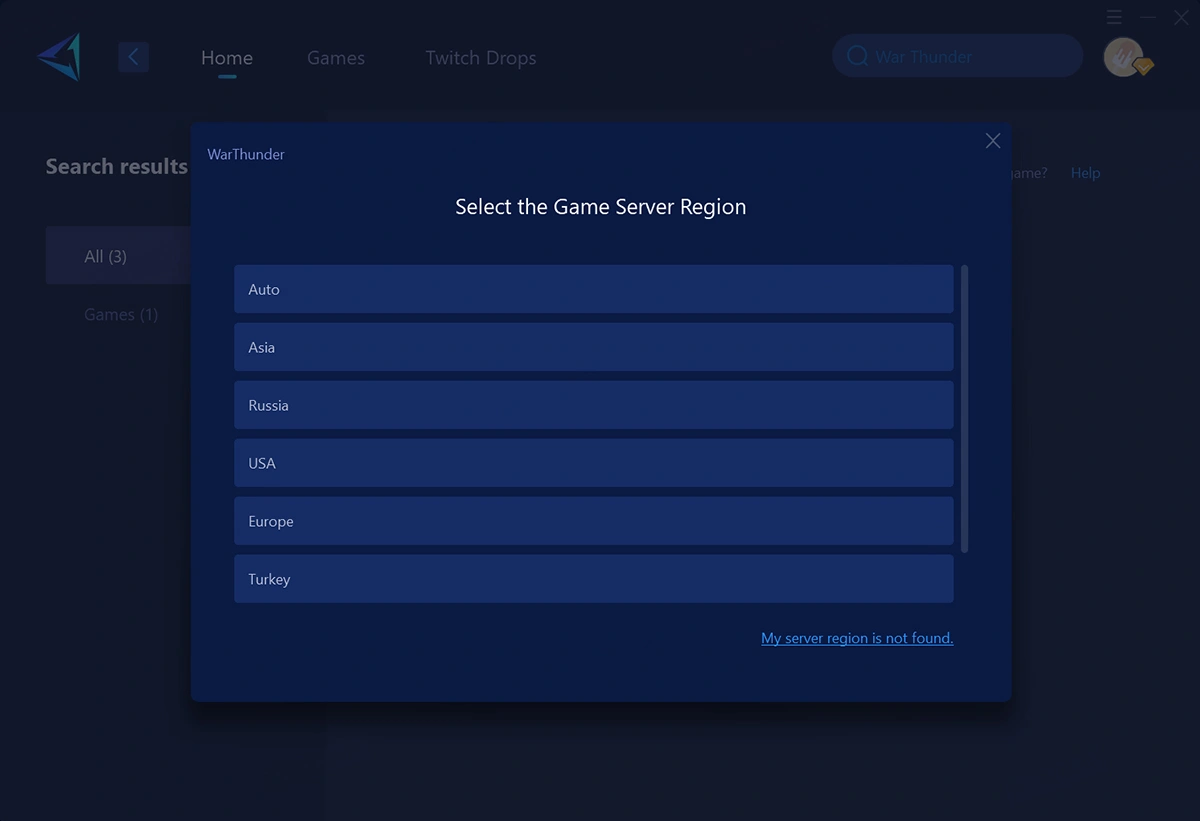Minimize the application window

1148,18
